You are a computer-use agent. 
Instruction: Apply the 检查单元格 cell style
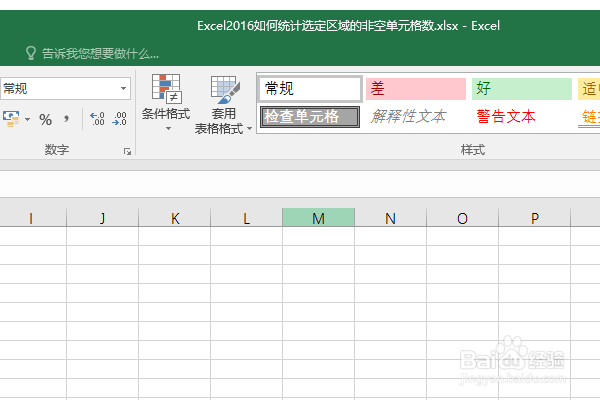310,117
